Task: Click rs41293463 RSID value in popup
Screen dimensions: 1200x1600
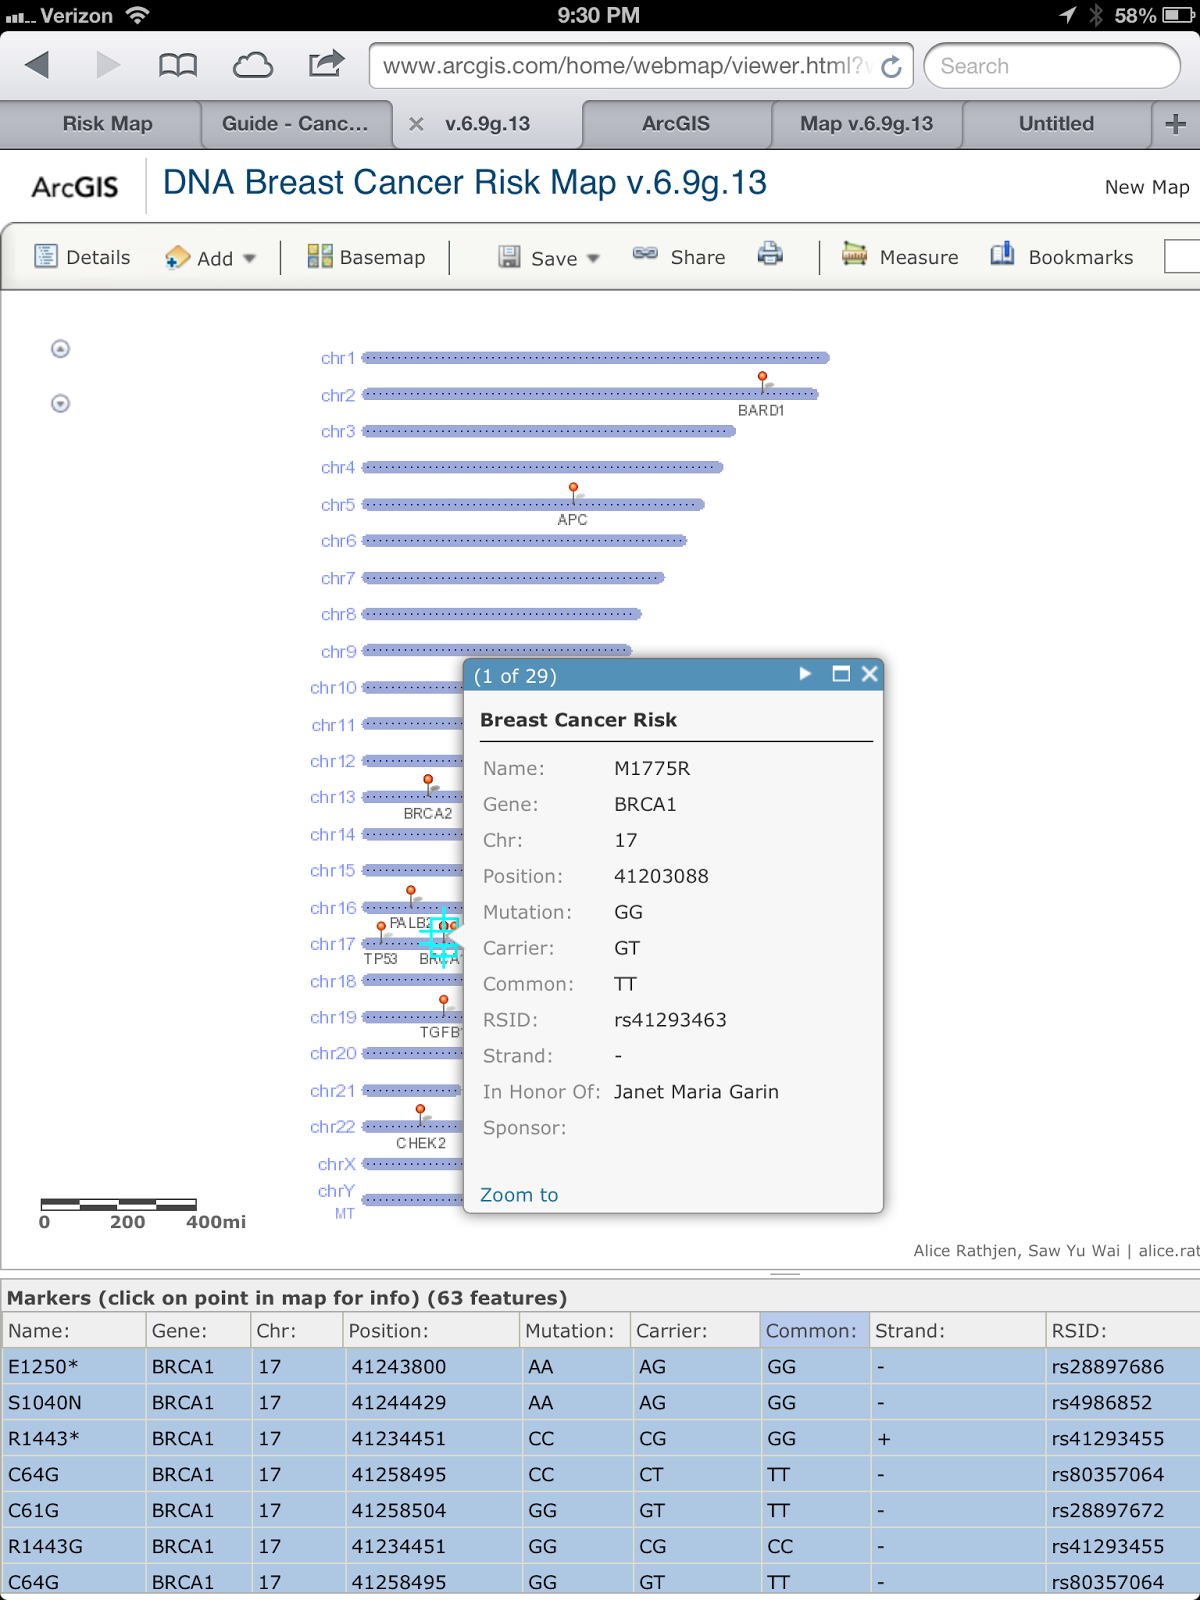Action: [x=670, y=1020]
